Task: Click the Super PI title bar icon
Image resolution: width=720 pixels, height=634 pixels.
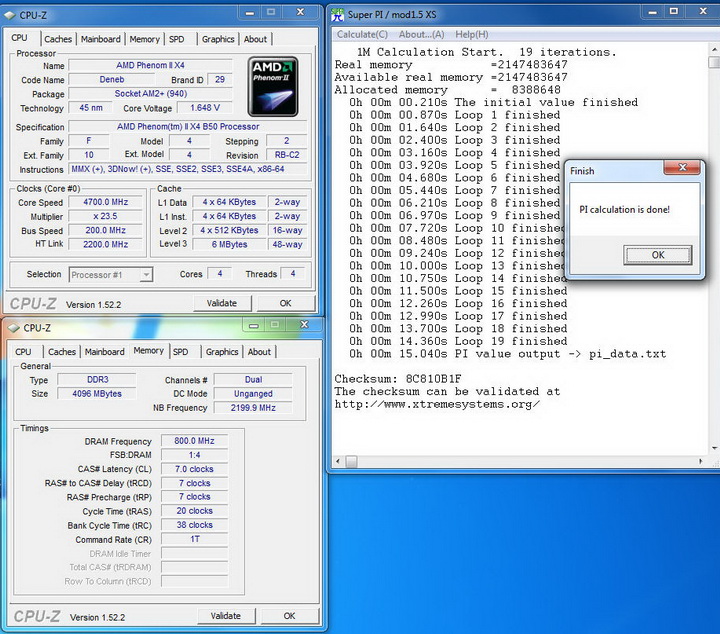Action: click(337, 13)
